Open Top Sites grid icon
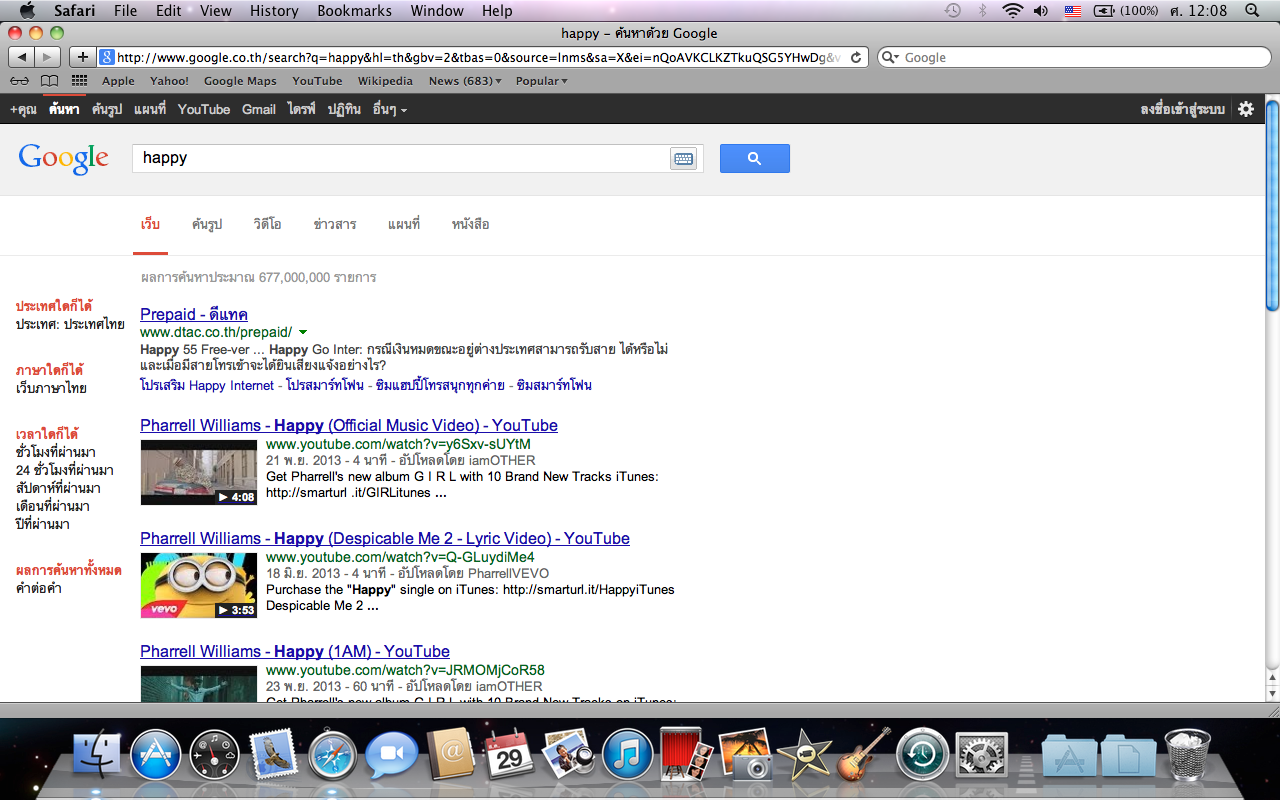This screenshot has width=1280, height=800. pyautogui.click(x=79, y=81)
